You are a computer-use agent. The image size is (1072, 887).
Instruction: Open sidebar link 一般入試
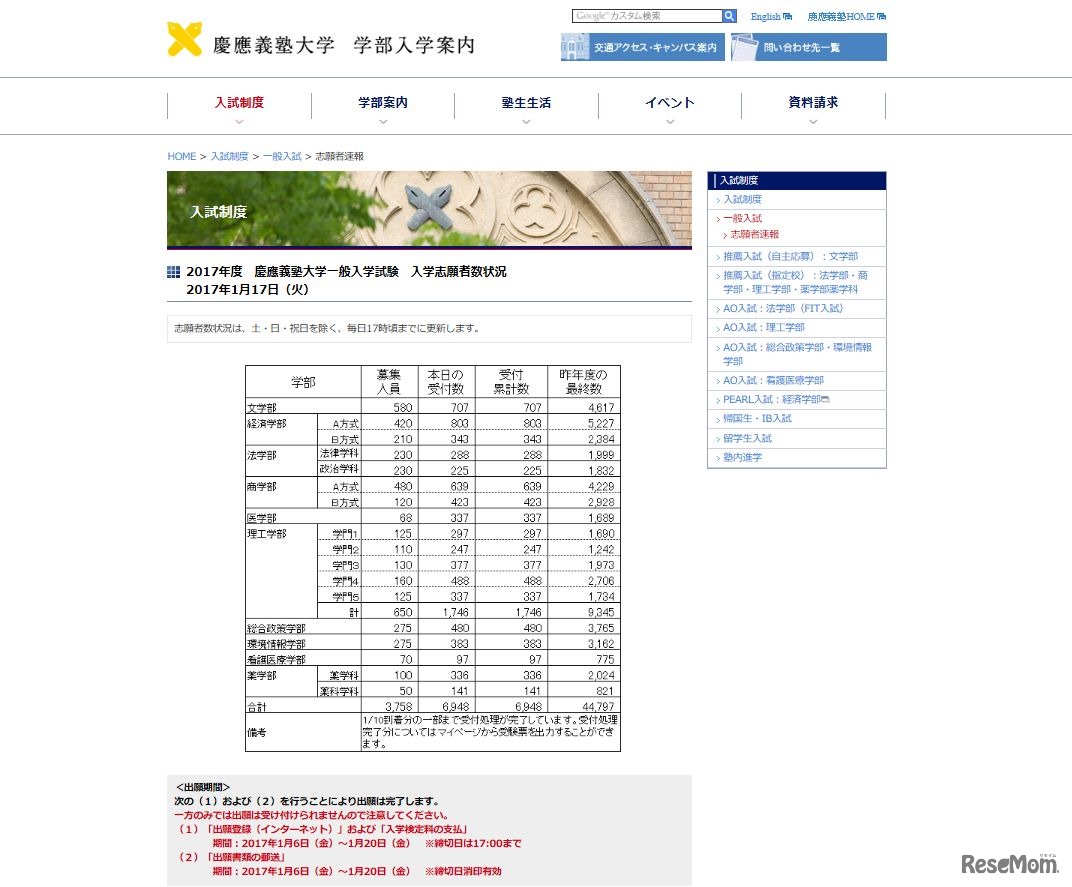click(x=742, y=219)
